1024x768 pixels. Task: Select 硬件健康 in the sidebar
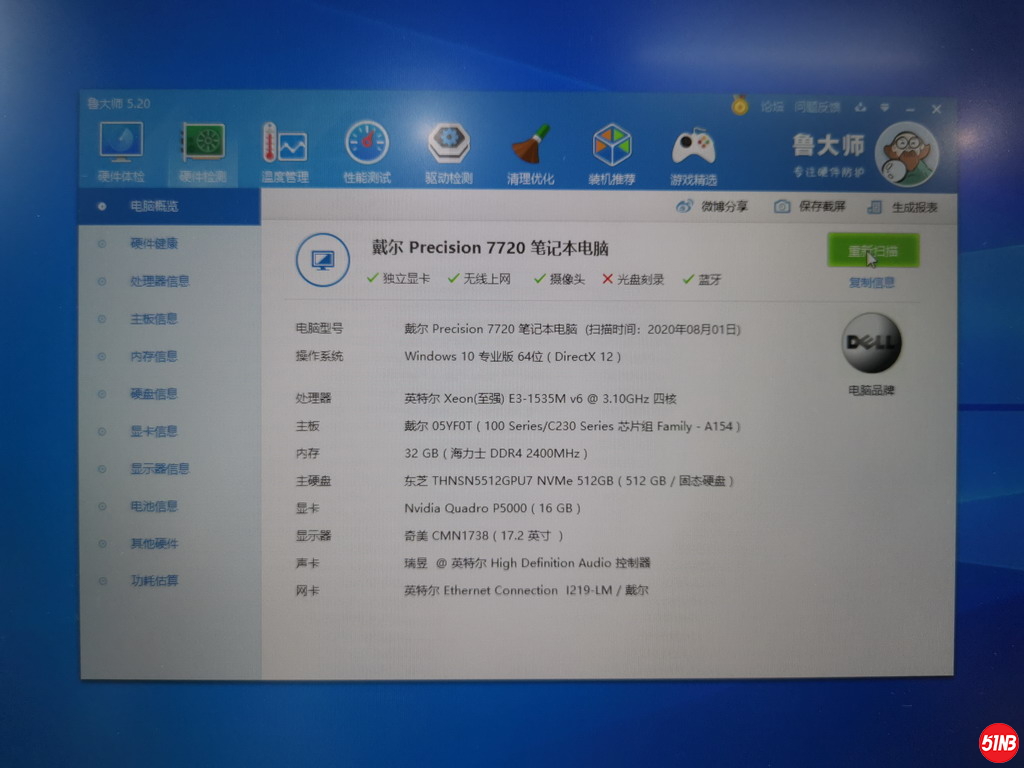170,244
